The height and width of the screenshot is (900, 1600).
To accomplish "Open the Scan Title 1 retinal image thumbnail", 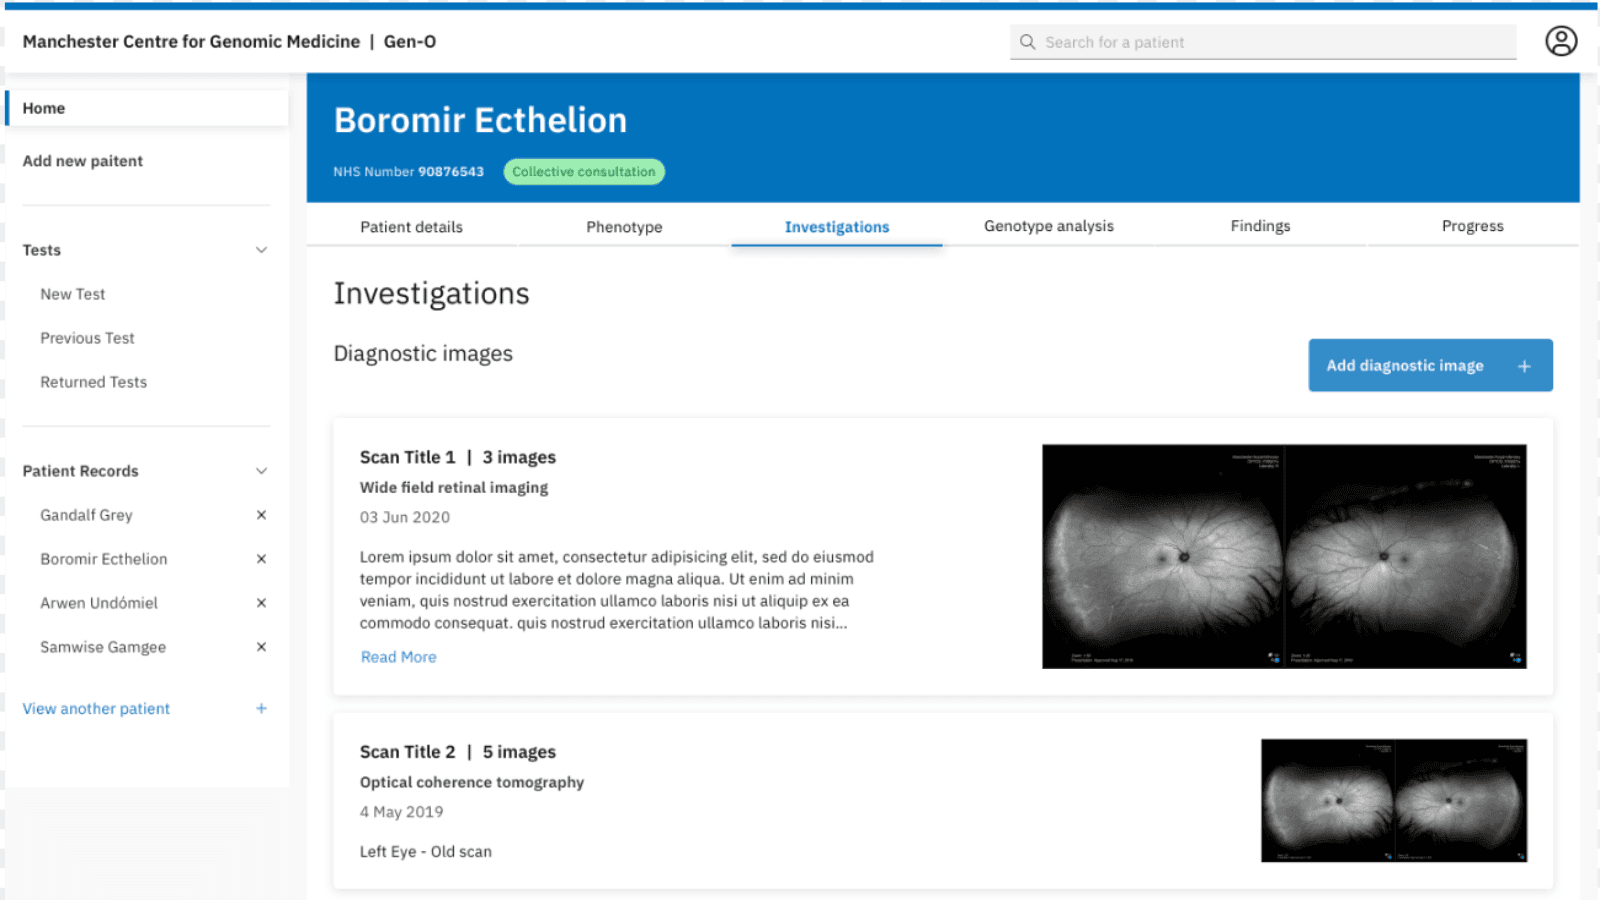I will click(1284, 556).
